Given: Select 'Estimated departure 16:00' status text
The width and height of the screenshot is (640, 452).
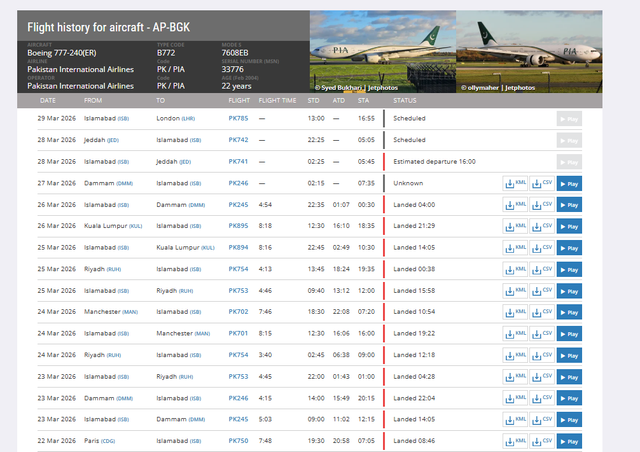Looking at the screenshot, I should pyautogui.click(x=435, y=162).
